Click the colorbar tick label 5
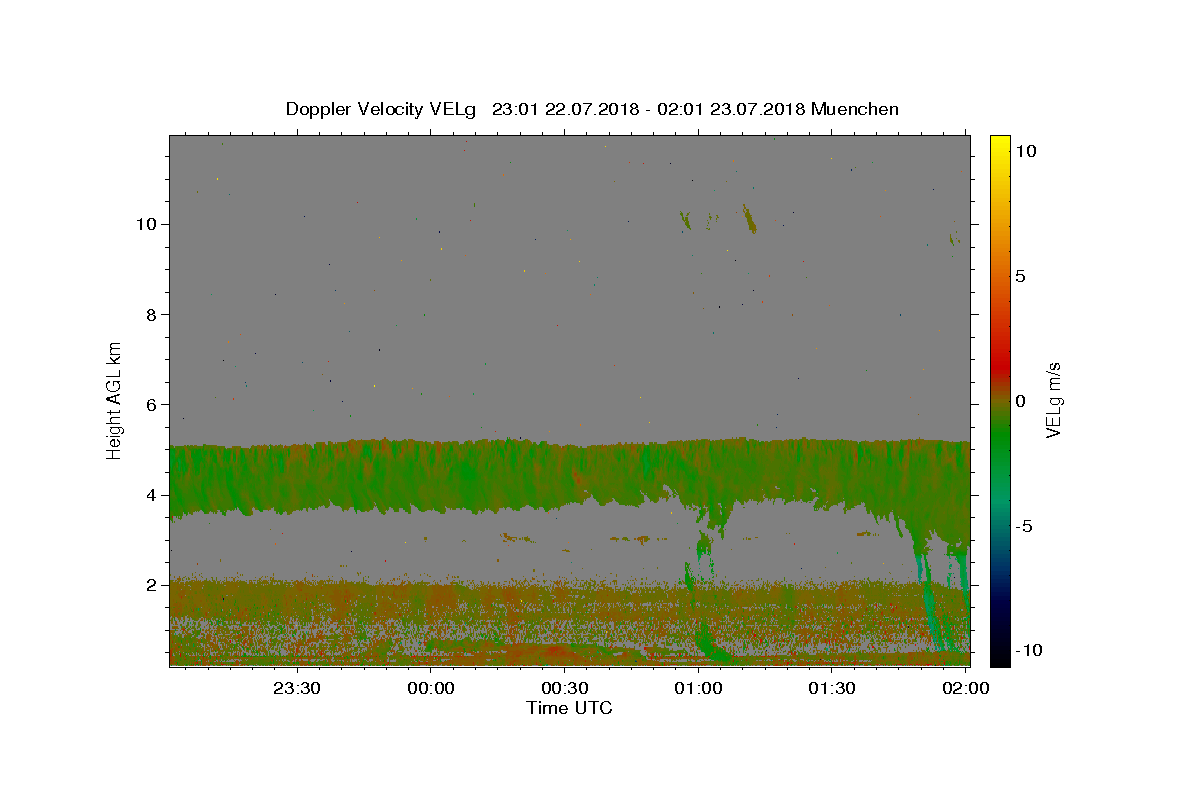This screenshot has height=800, width=1200. pyautogui.click(x=1020, y=275)
